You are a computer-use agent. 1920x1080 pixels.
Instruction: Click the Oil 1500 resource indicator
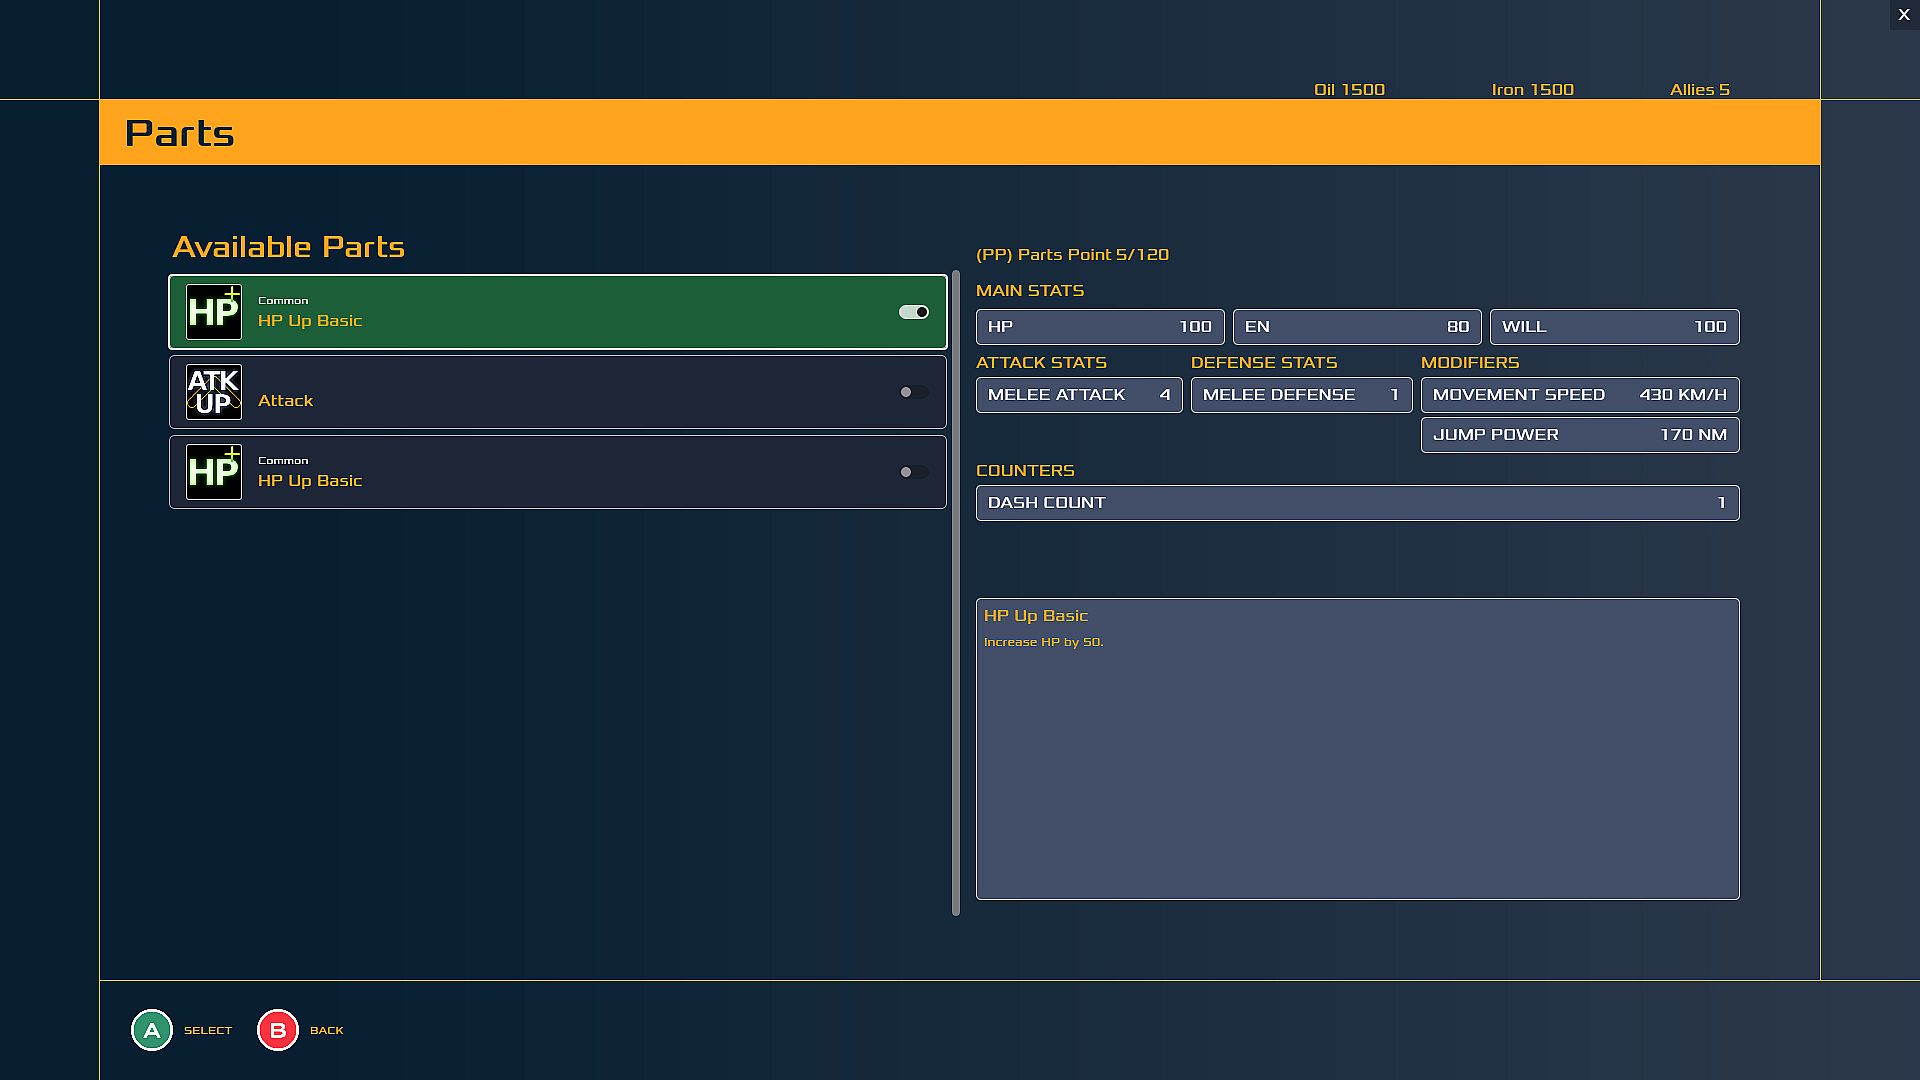coord(1349,90)
